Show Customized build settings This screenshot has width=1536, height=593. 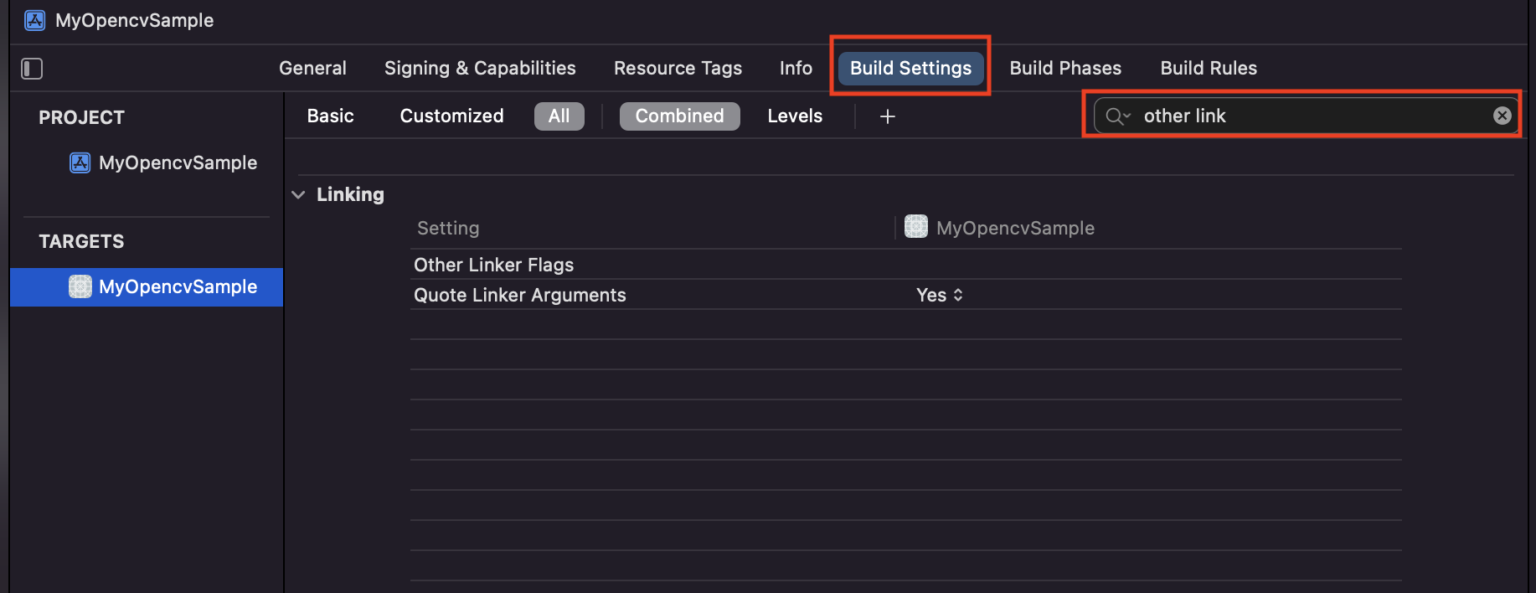click(x=451, y=116)
